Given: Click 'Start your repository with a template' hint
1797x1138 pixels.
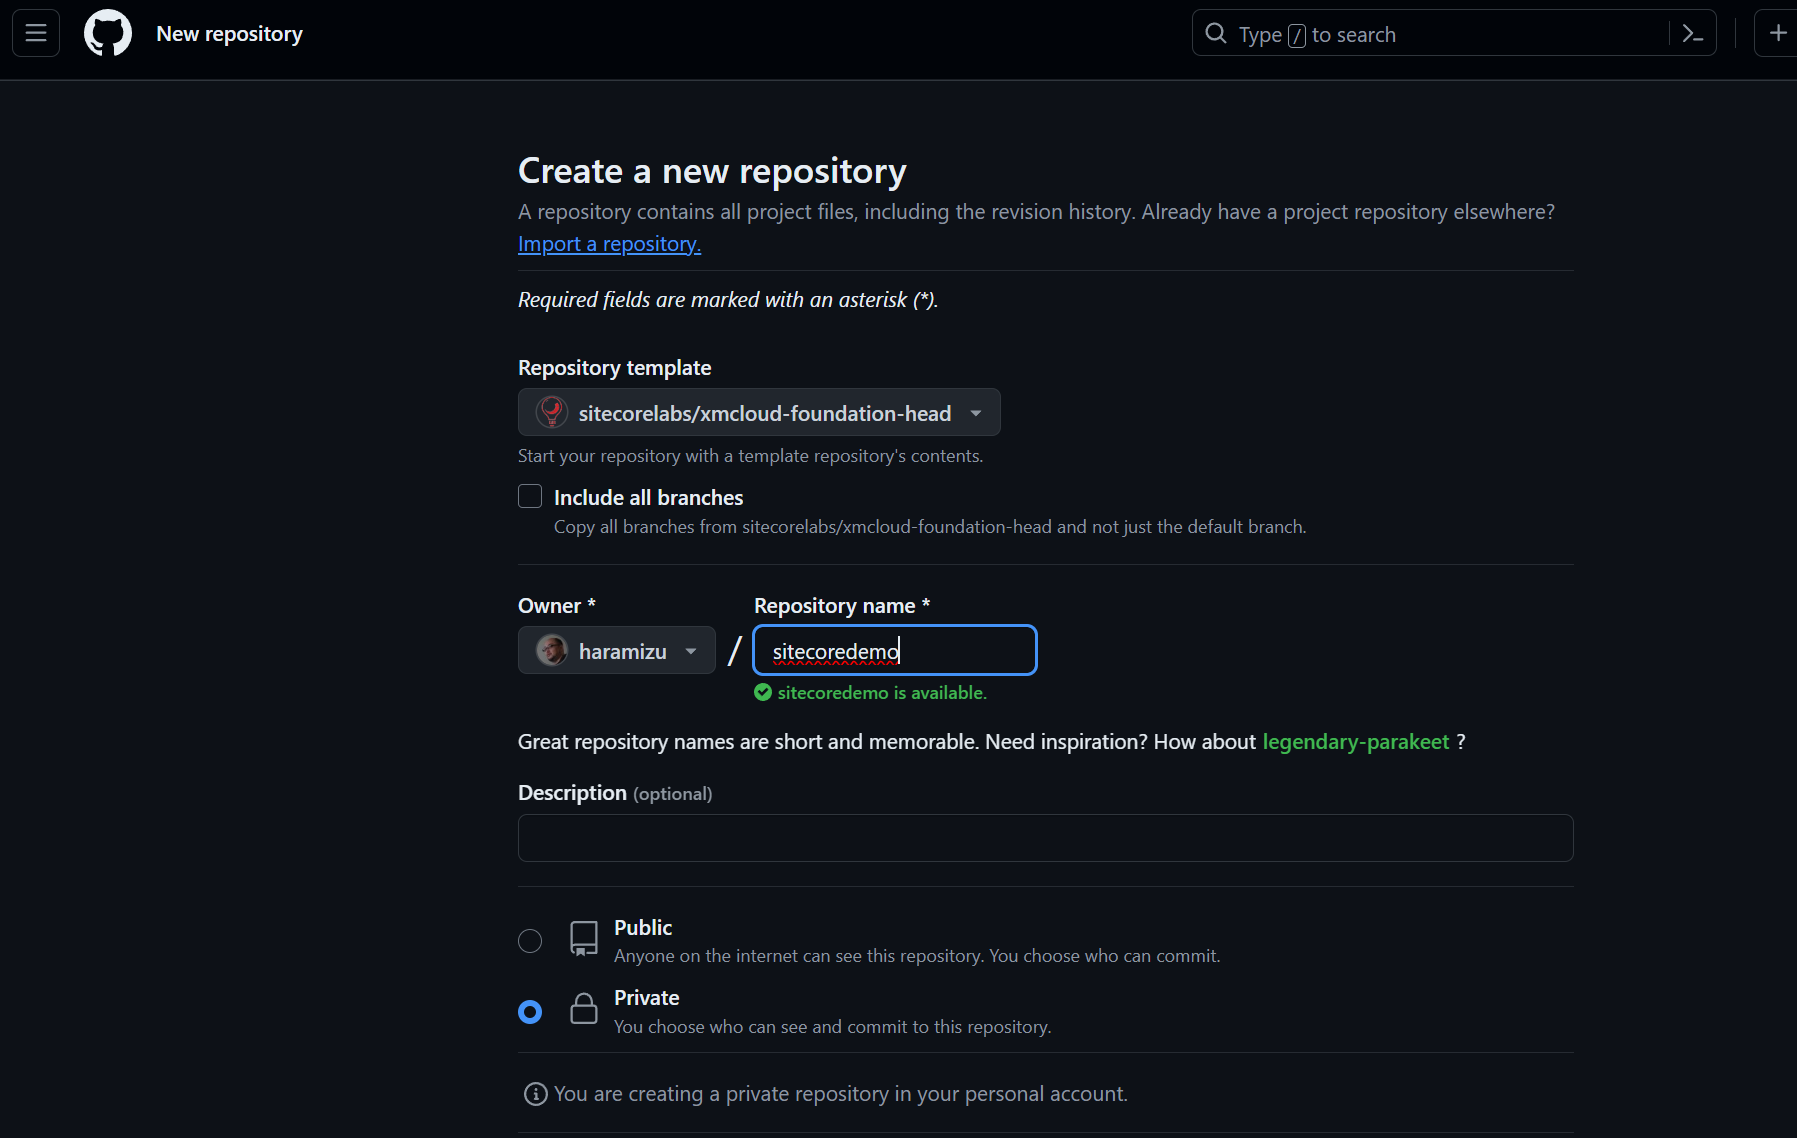Looking at the screenshot, I should (x=750, y=456).
